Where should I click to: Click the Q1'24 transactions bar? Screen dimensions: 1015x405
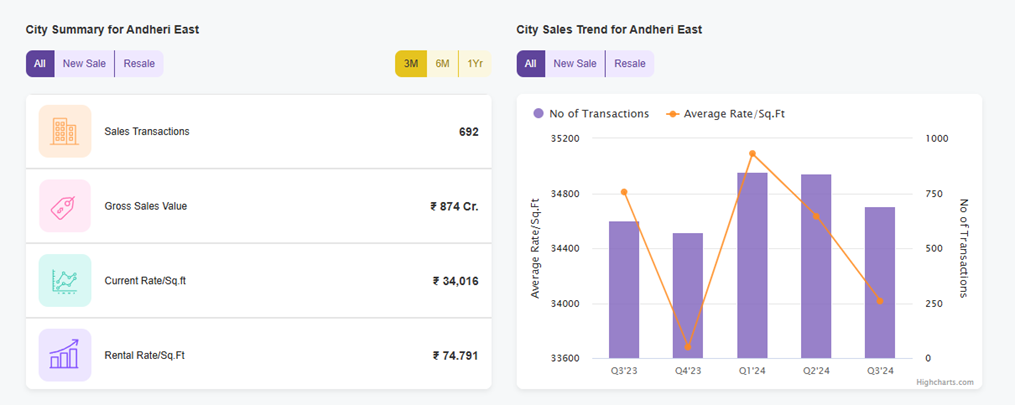point(752,265)
